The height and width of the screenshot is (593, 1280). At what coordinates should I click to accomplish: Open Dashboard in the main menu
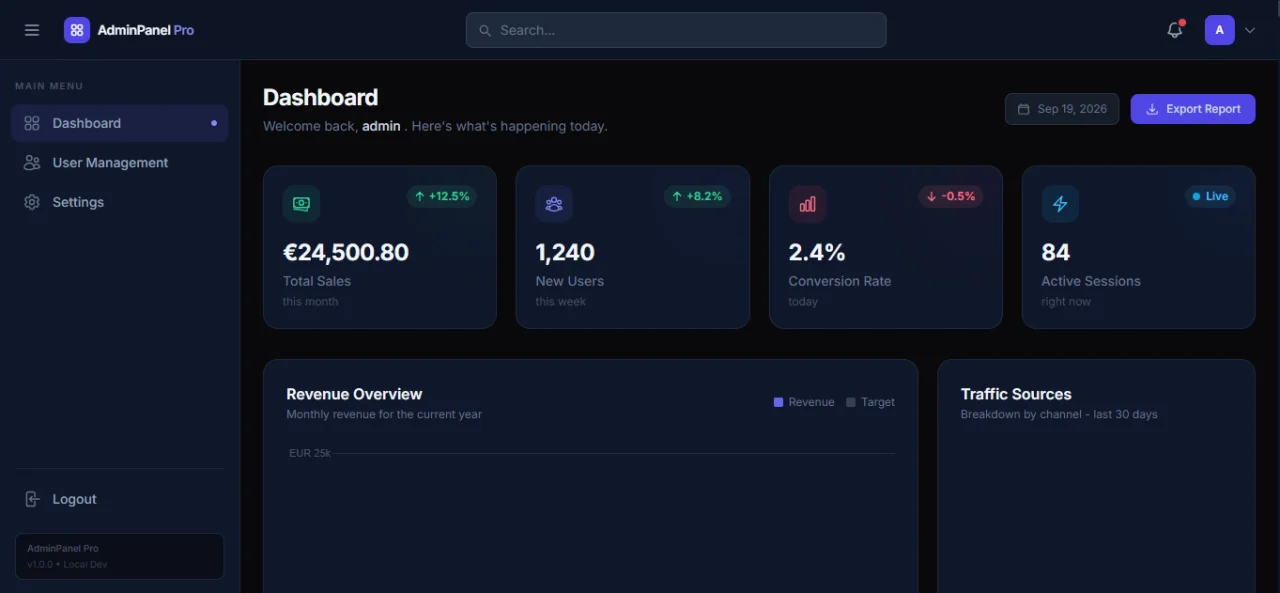pyautogui.click(x=120, y=123)
